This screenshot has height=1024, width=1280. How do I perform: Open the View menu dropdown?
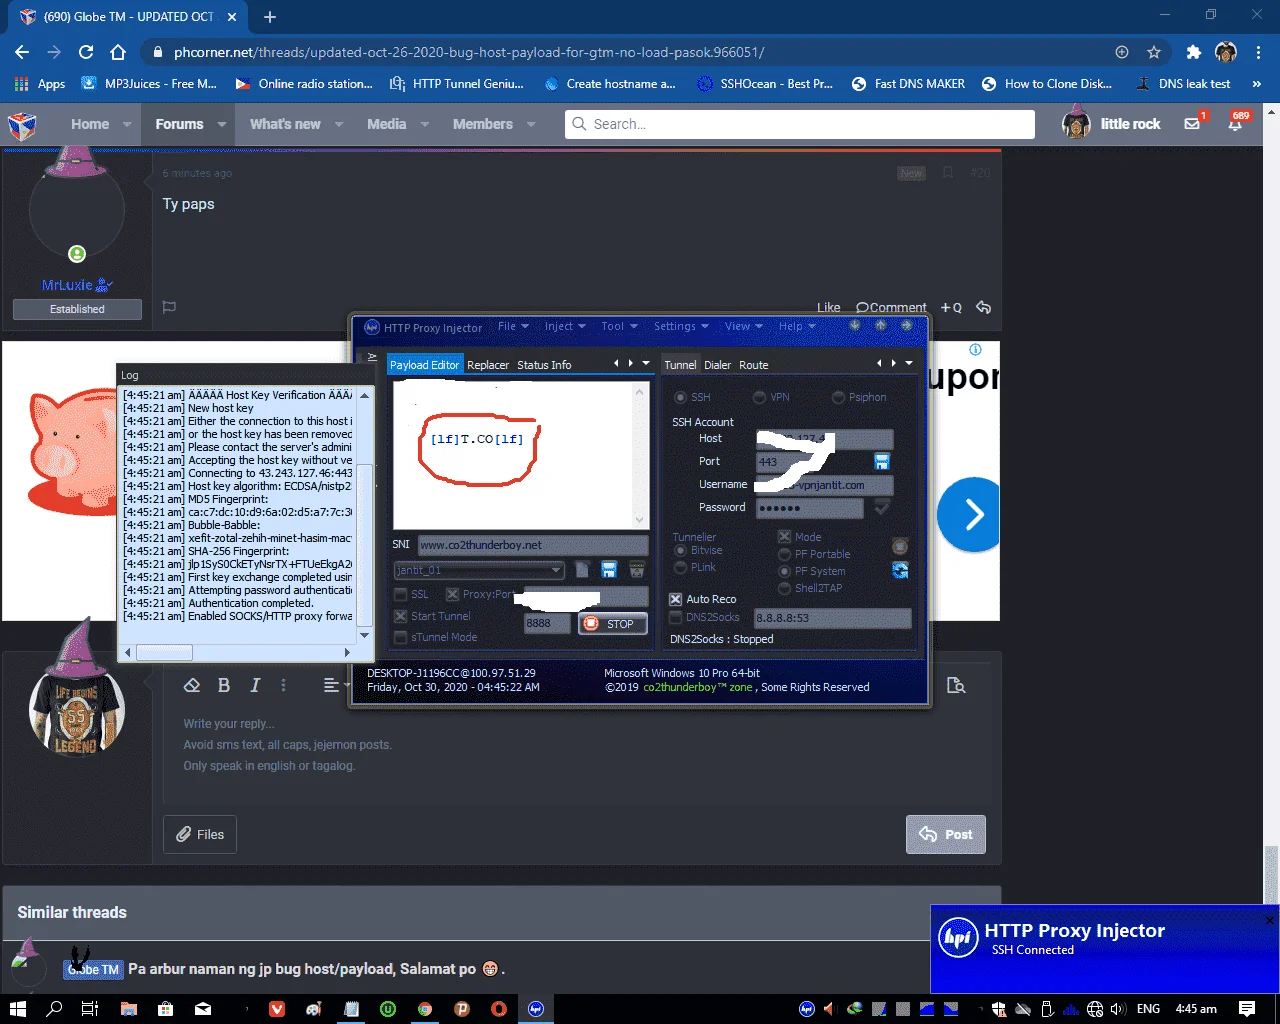(743, 326)
